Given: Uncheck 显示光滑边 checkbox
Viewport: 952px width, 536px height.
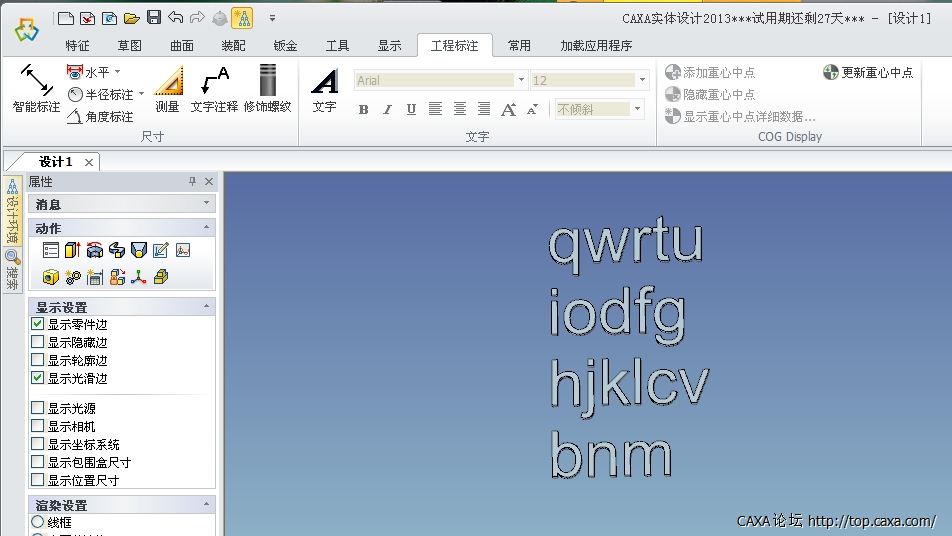Looking at the screenshot, I should (38, 378).
